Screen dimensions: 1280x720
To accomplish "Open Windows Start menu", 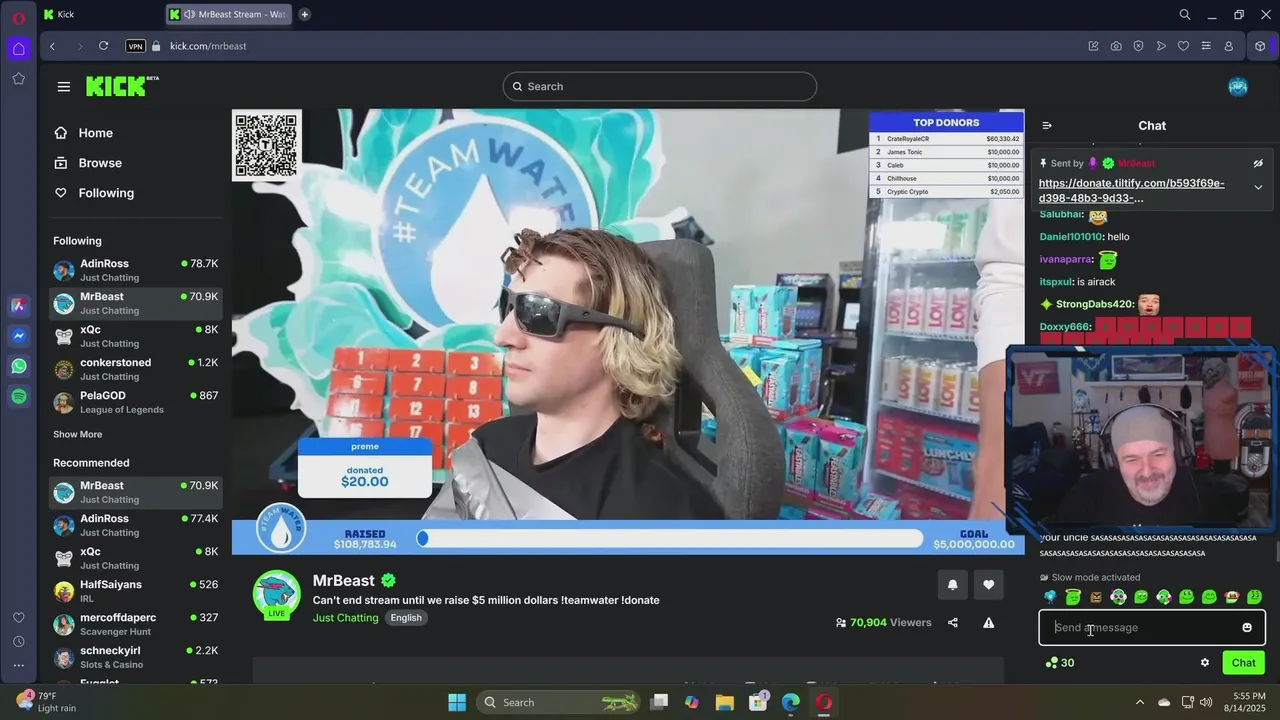I will click(x=457, y=702).
